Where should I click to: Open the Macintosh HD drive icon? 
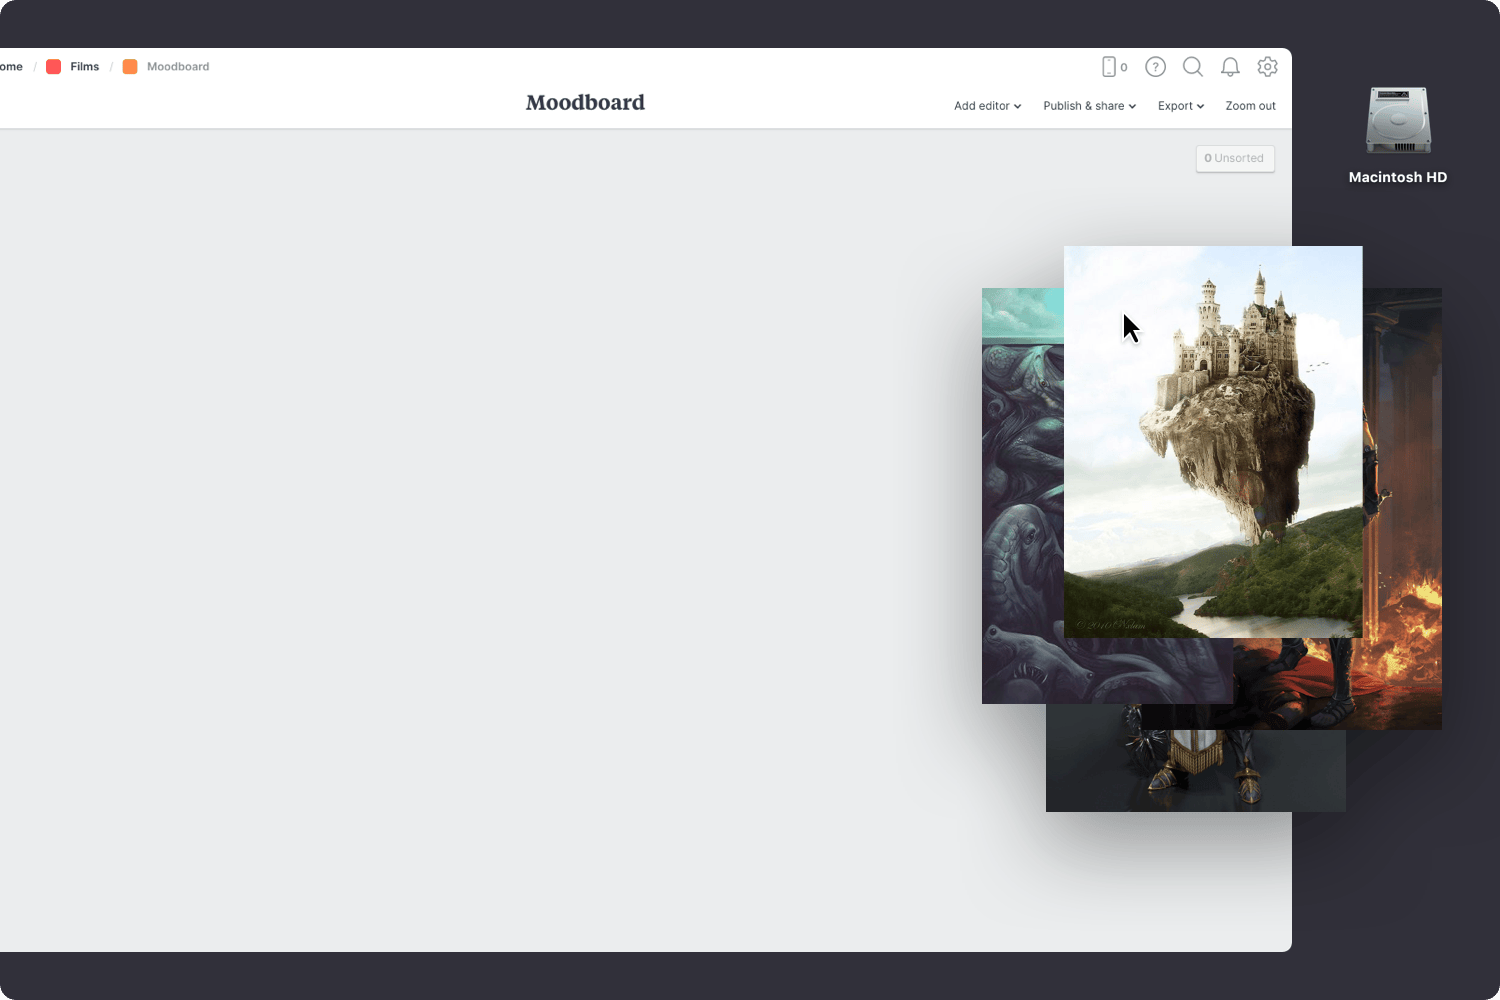coord(1397,120)
